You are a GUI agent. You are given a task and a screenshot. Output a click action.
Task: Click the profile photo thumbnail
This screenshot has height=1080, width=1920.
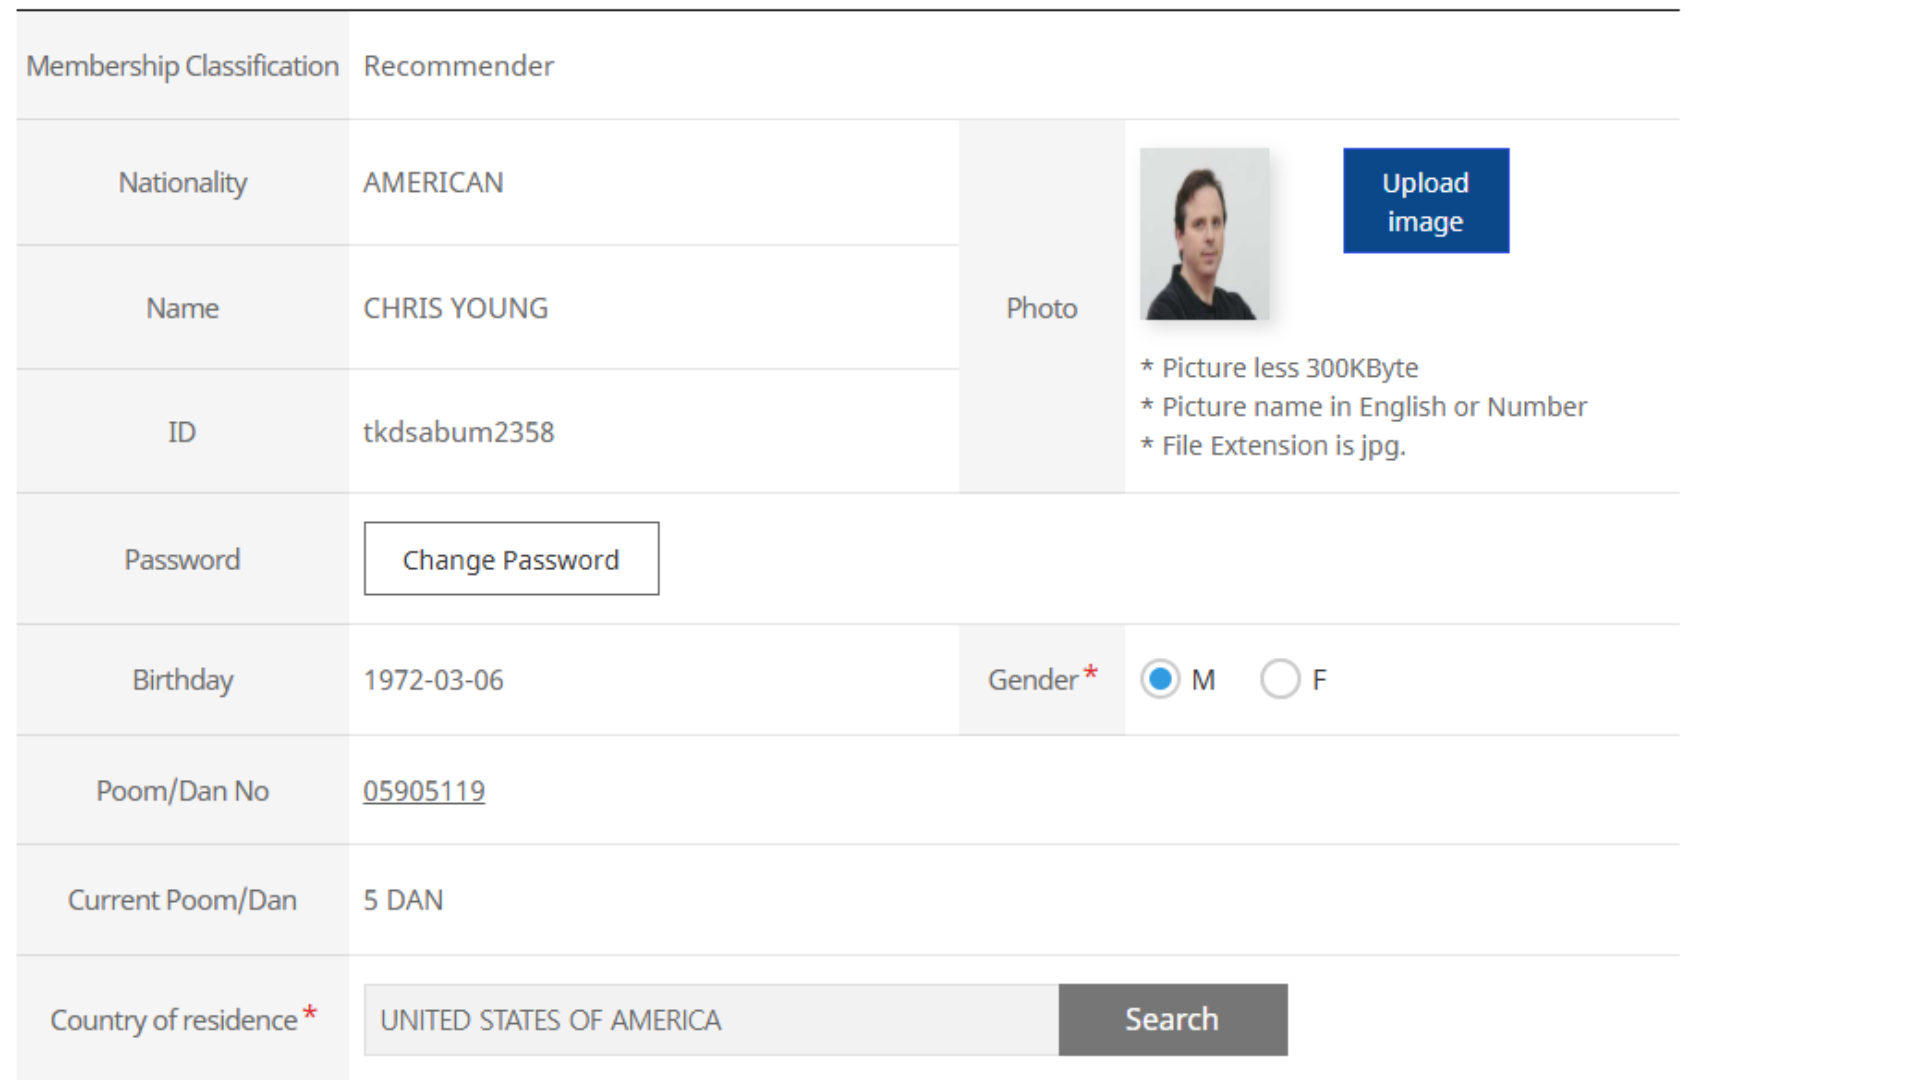point(1204,234)
